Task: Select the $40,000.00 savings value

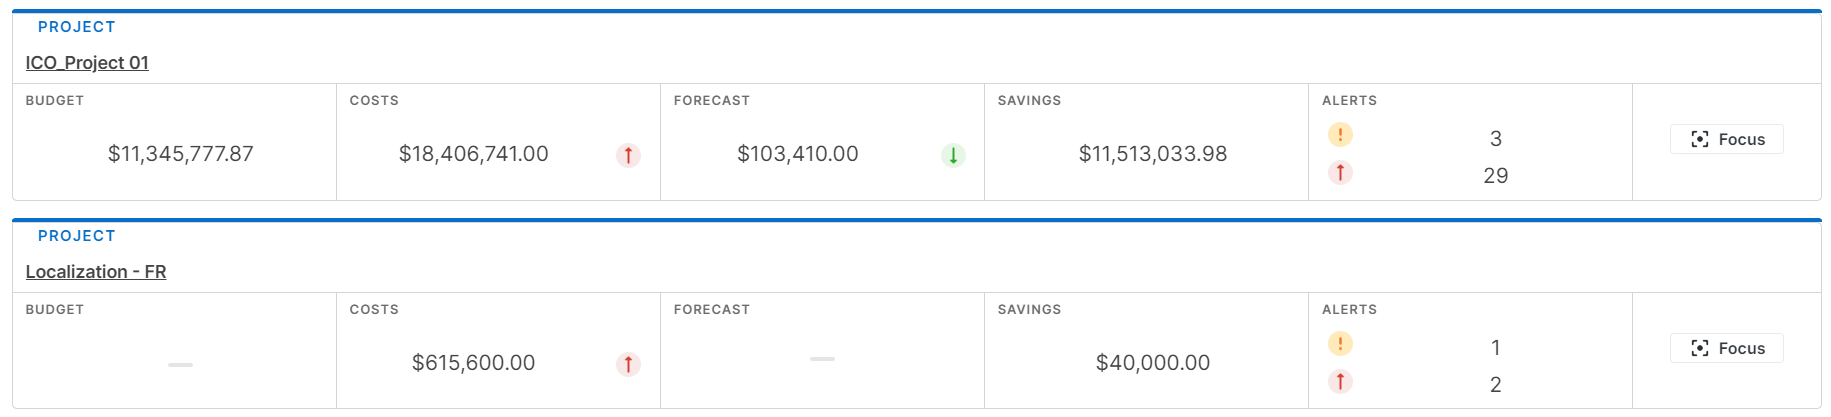Action: [1153, 363]
